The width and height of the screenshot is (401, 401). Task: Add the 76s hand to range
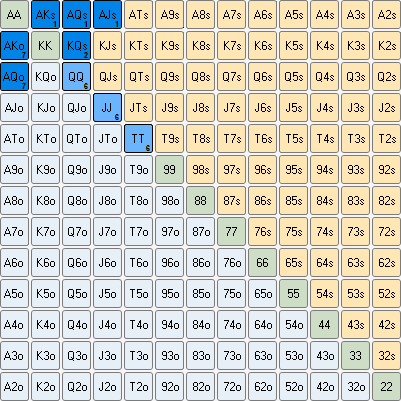263,232
